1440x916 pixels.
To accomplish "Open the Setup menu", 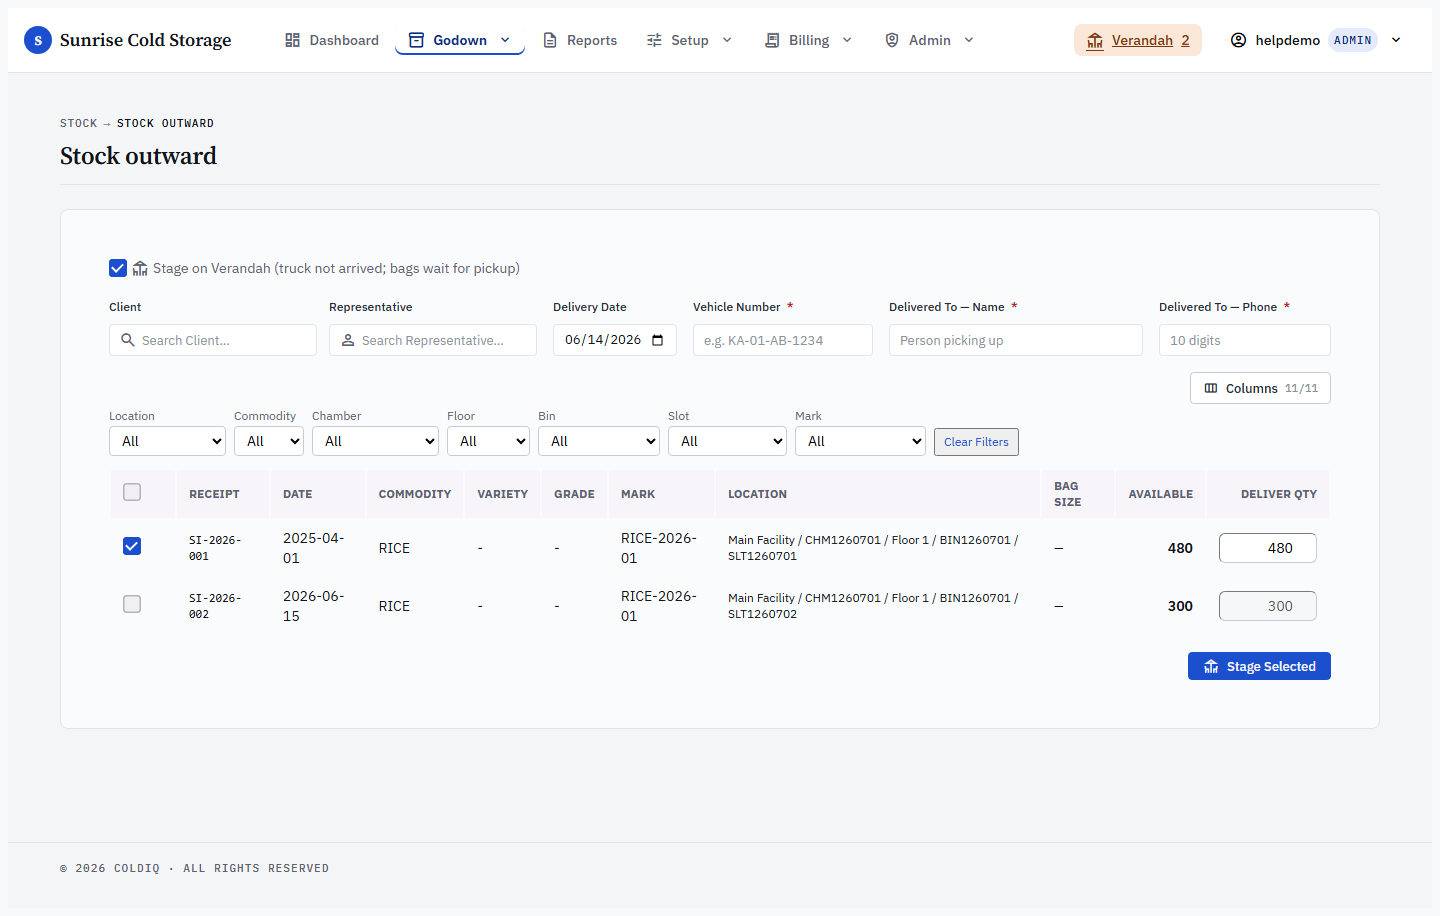I will (689, 40).
